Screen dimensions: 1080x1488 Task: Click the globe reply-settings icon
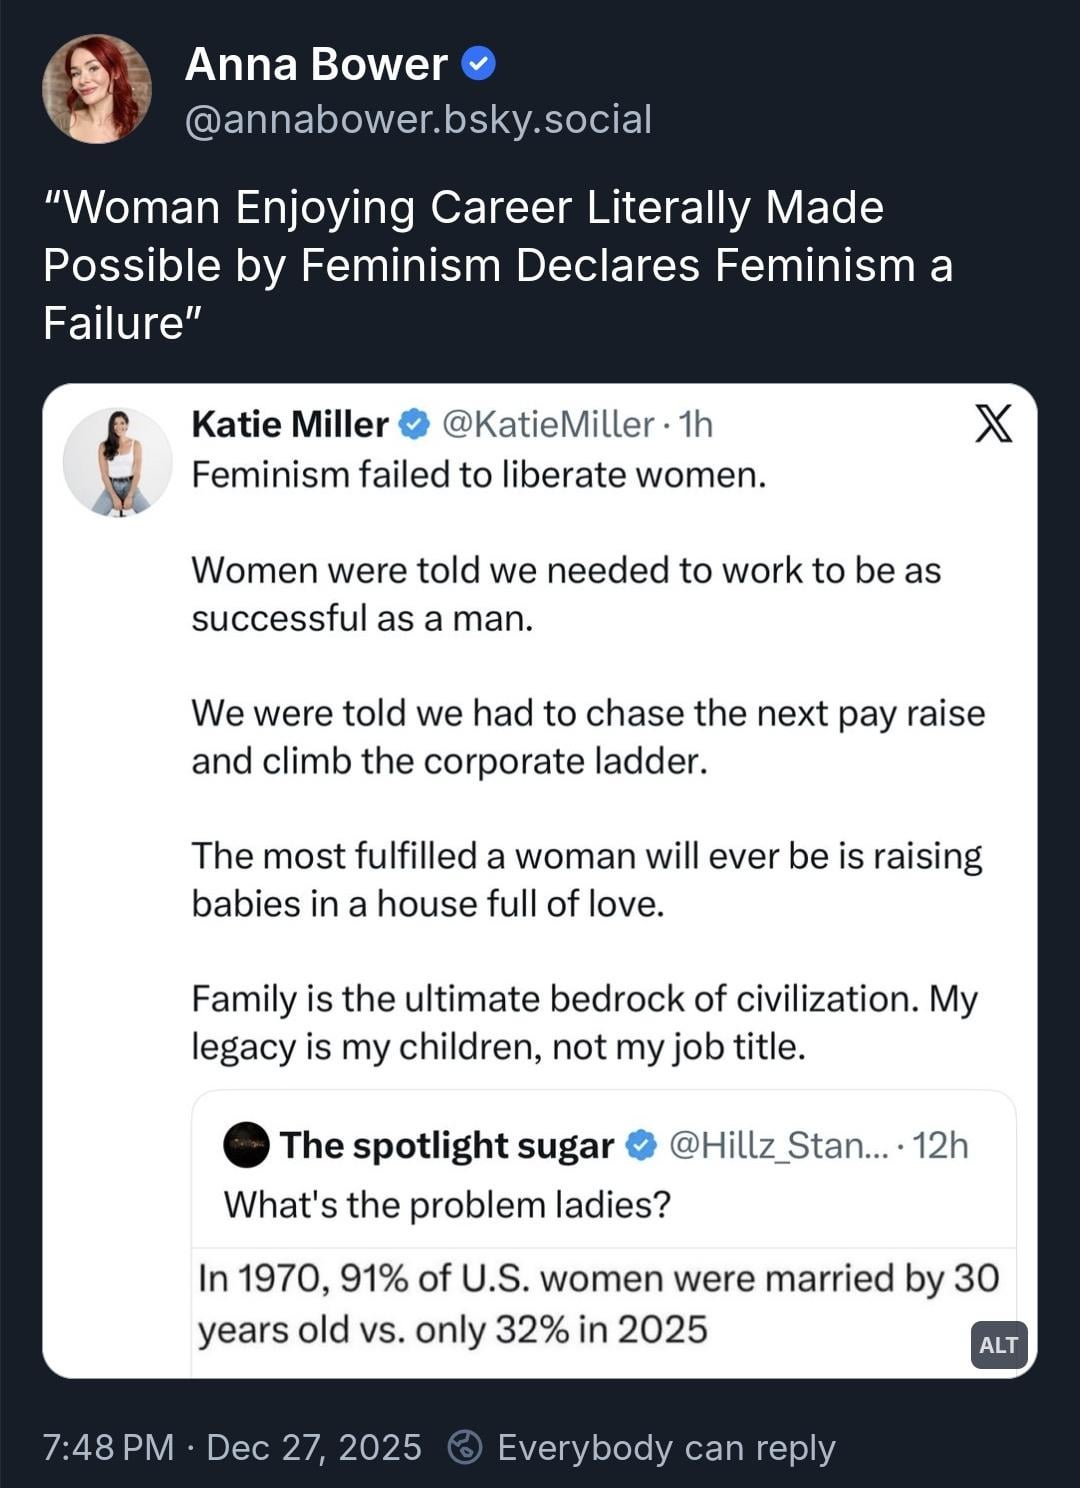pyautogui.click(x=465, y=1447)
